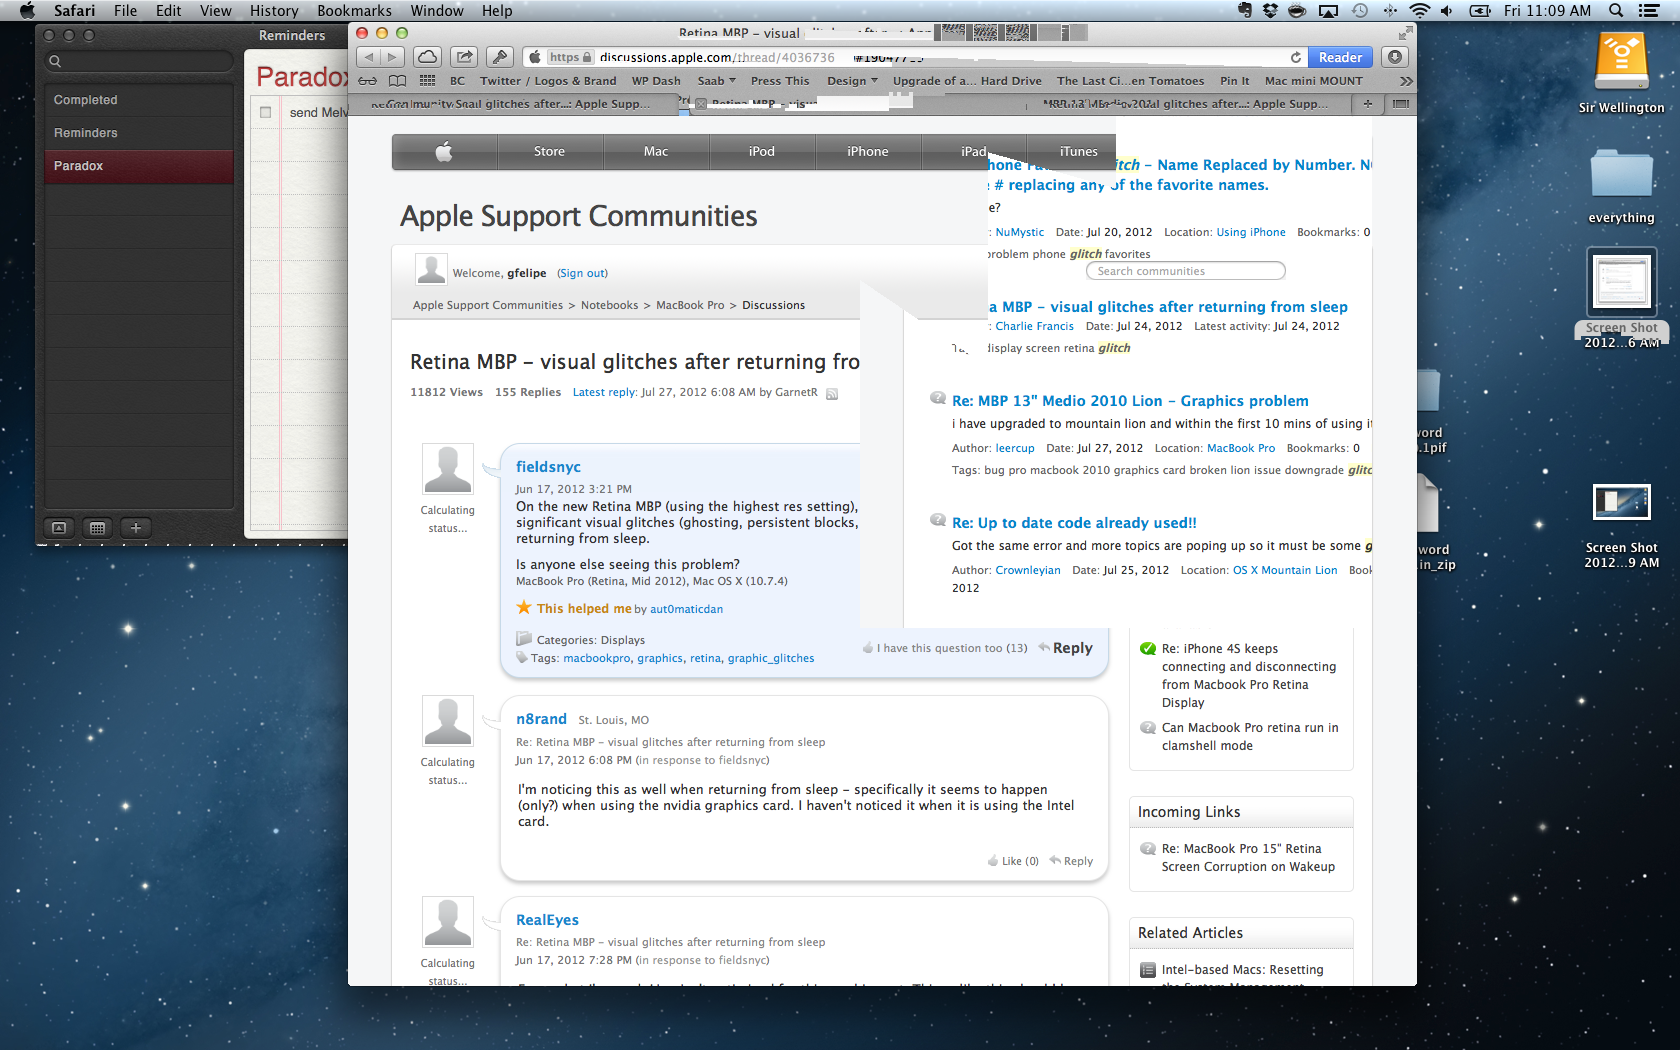This screenshot has height=1050, width=1680.
Task: Click the gold star 'This helped me' icon
Action: point(524,608)
